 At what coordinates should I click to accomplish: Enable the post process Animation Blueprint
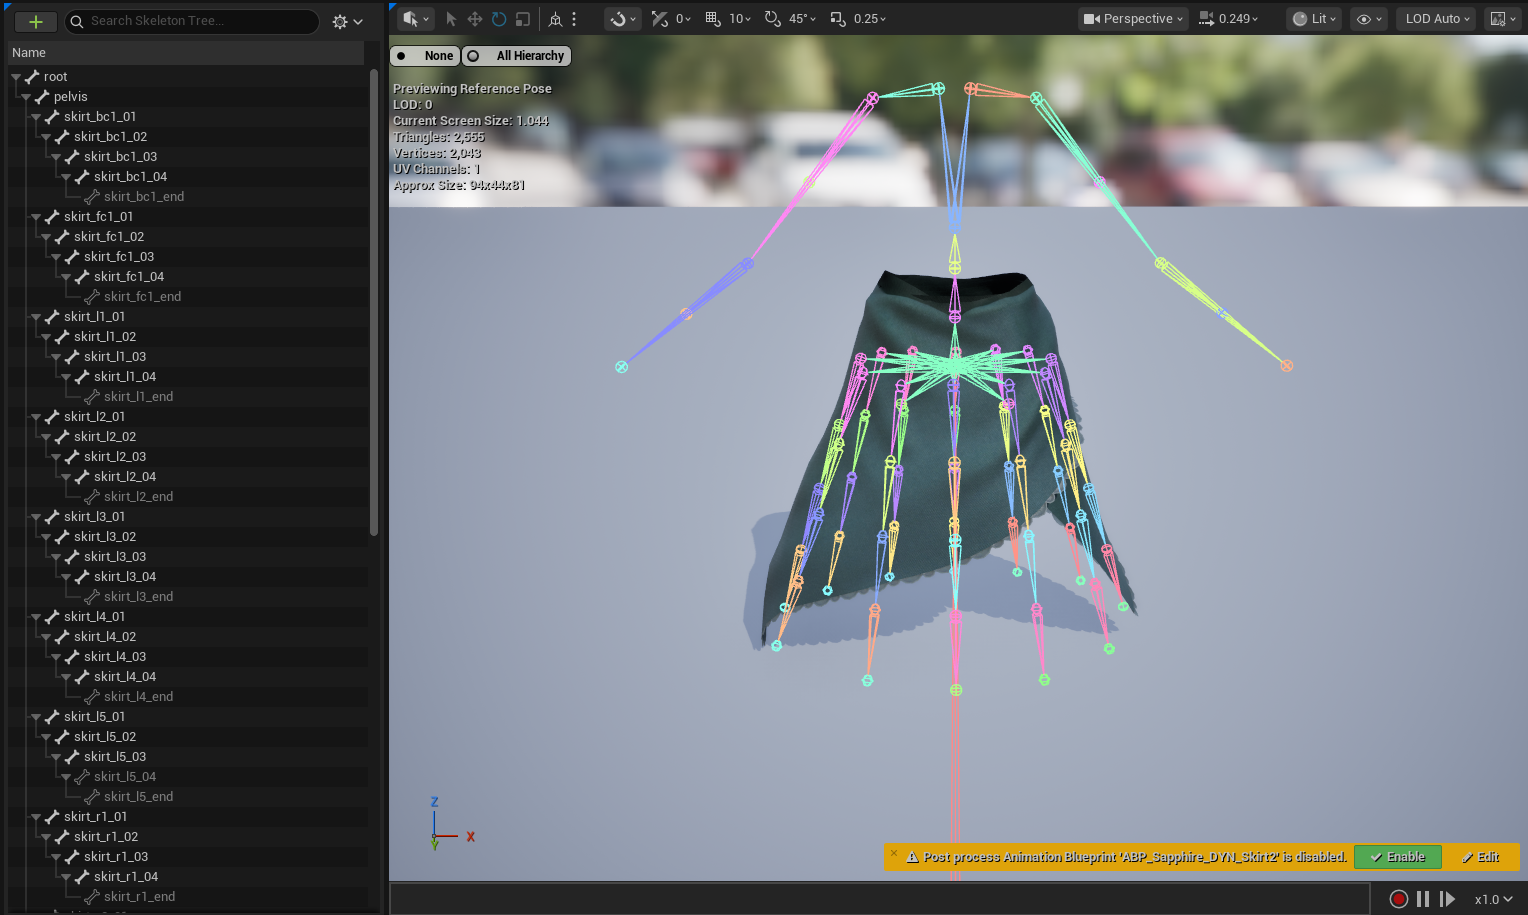[x=1397, y=857]
